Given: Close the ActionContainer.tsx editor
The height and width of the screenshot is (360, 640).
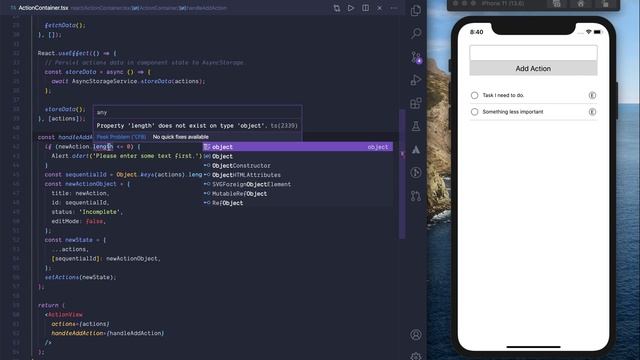Looking at the screenshot, I should tap(380, 8).
